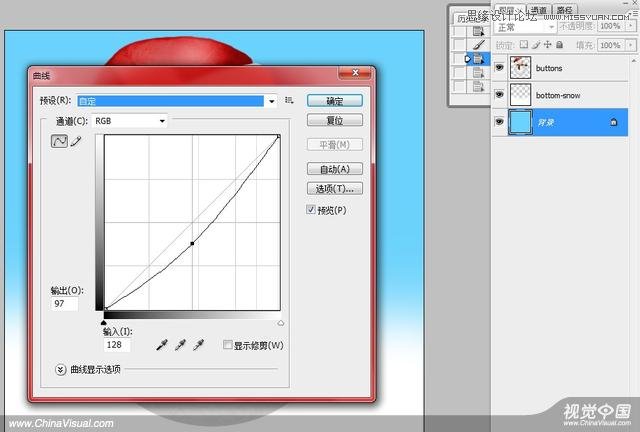The height and width of the screenshot is (432, 640).
Task: Select 背景 layer thumbnail
Action: [520, 122]
